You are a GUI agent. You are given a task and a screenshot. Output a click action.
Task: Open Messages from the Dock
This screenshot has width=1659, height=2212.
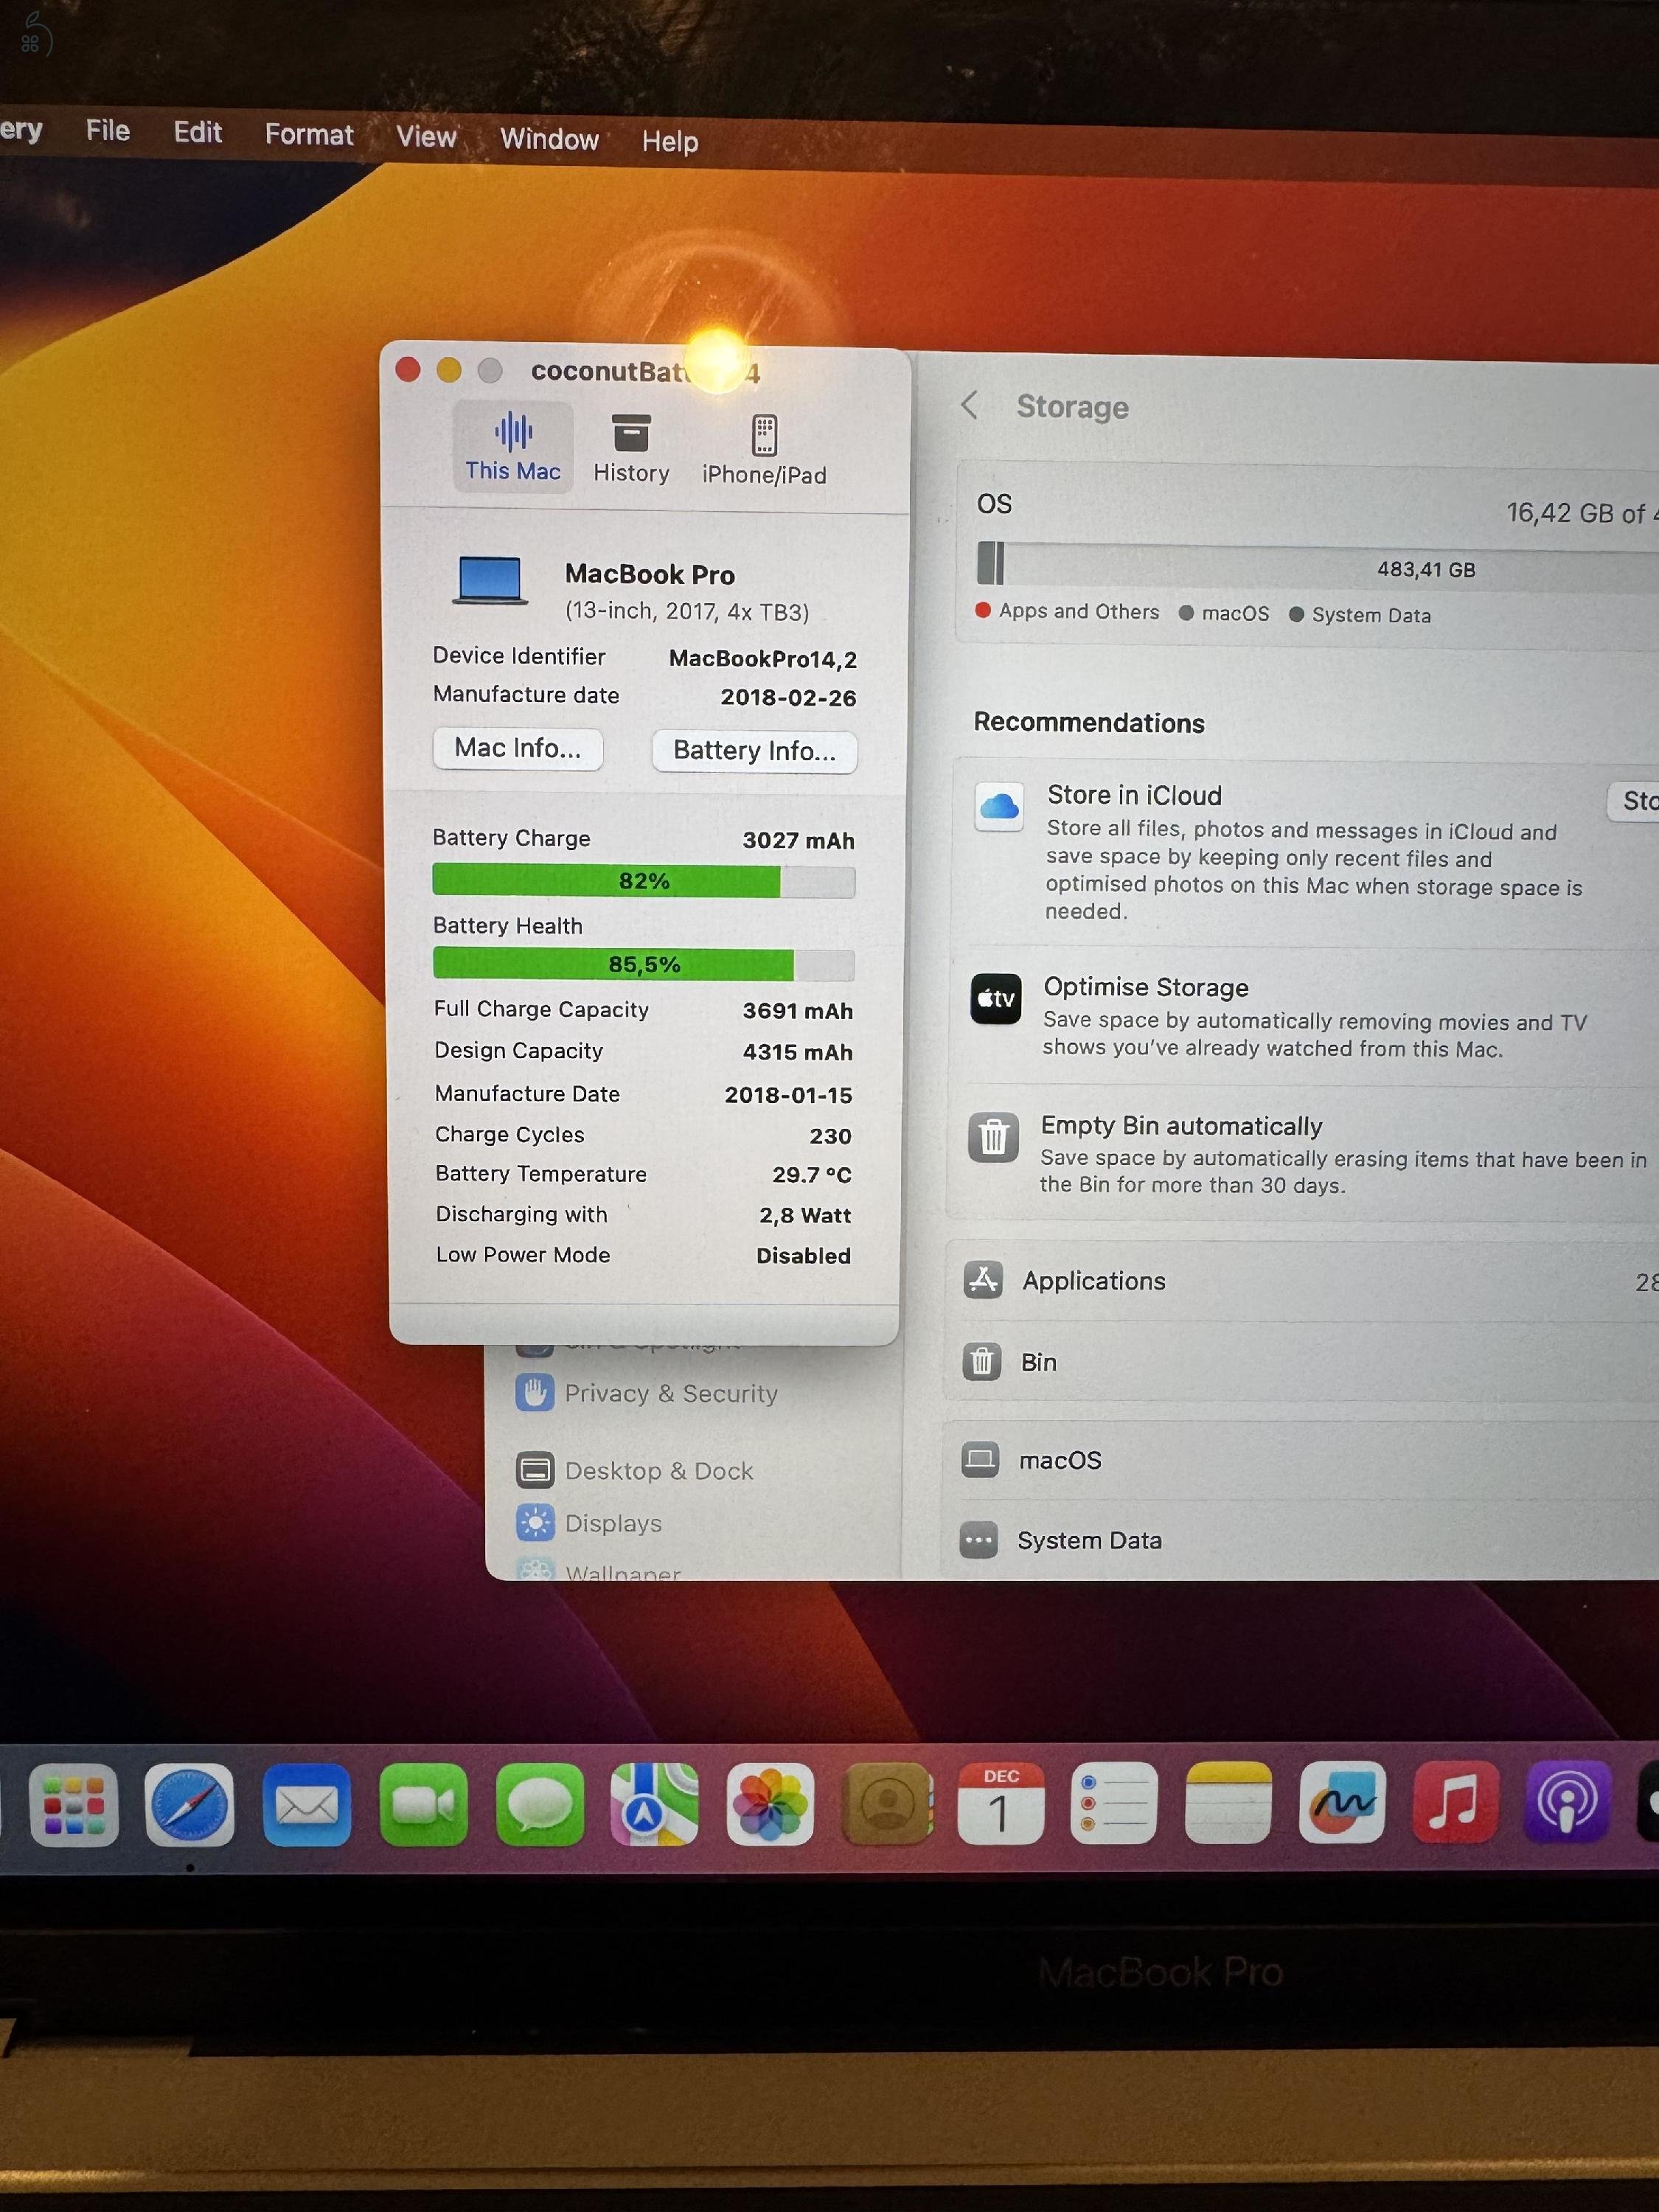point(539,1804)
